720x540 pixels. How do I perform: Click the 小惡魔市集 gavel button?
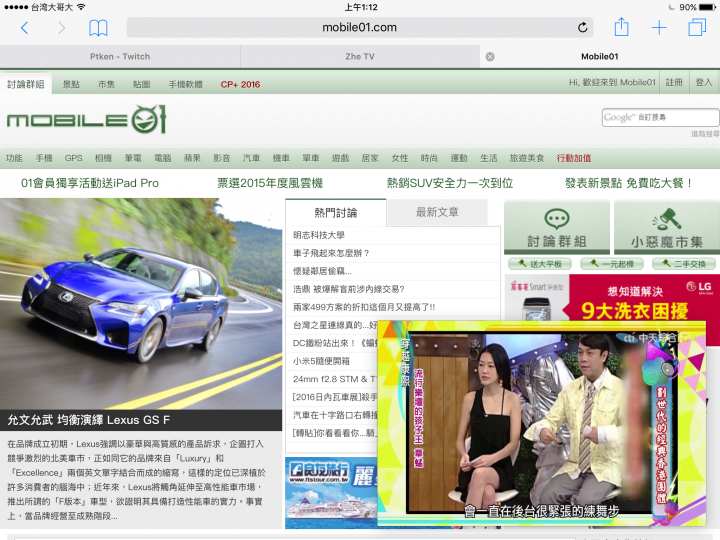pos(667,227)
